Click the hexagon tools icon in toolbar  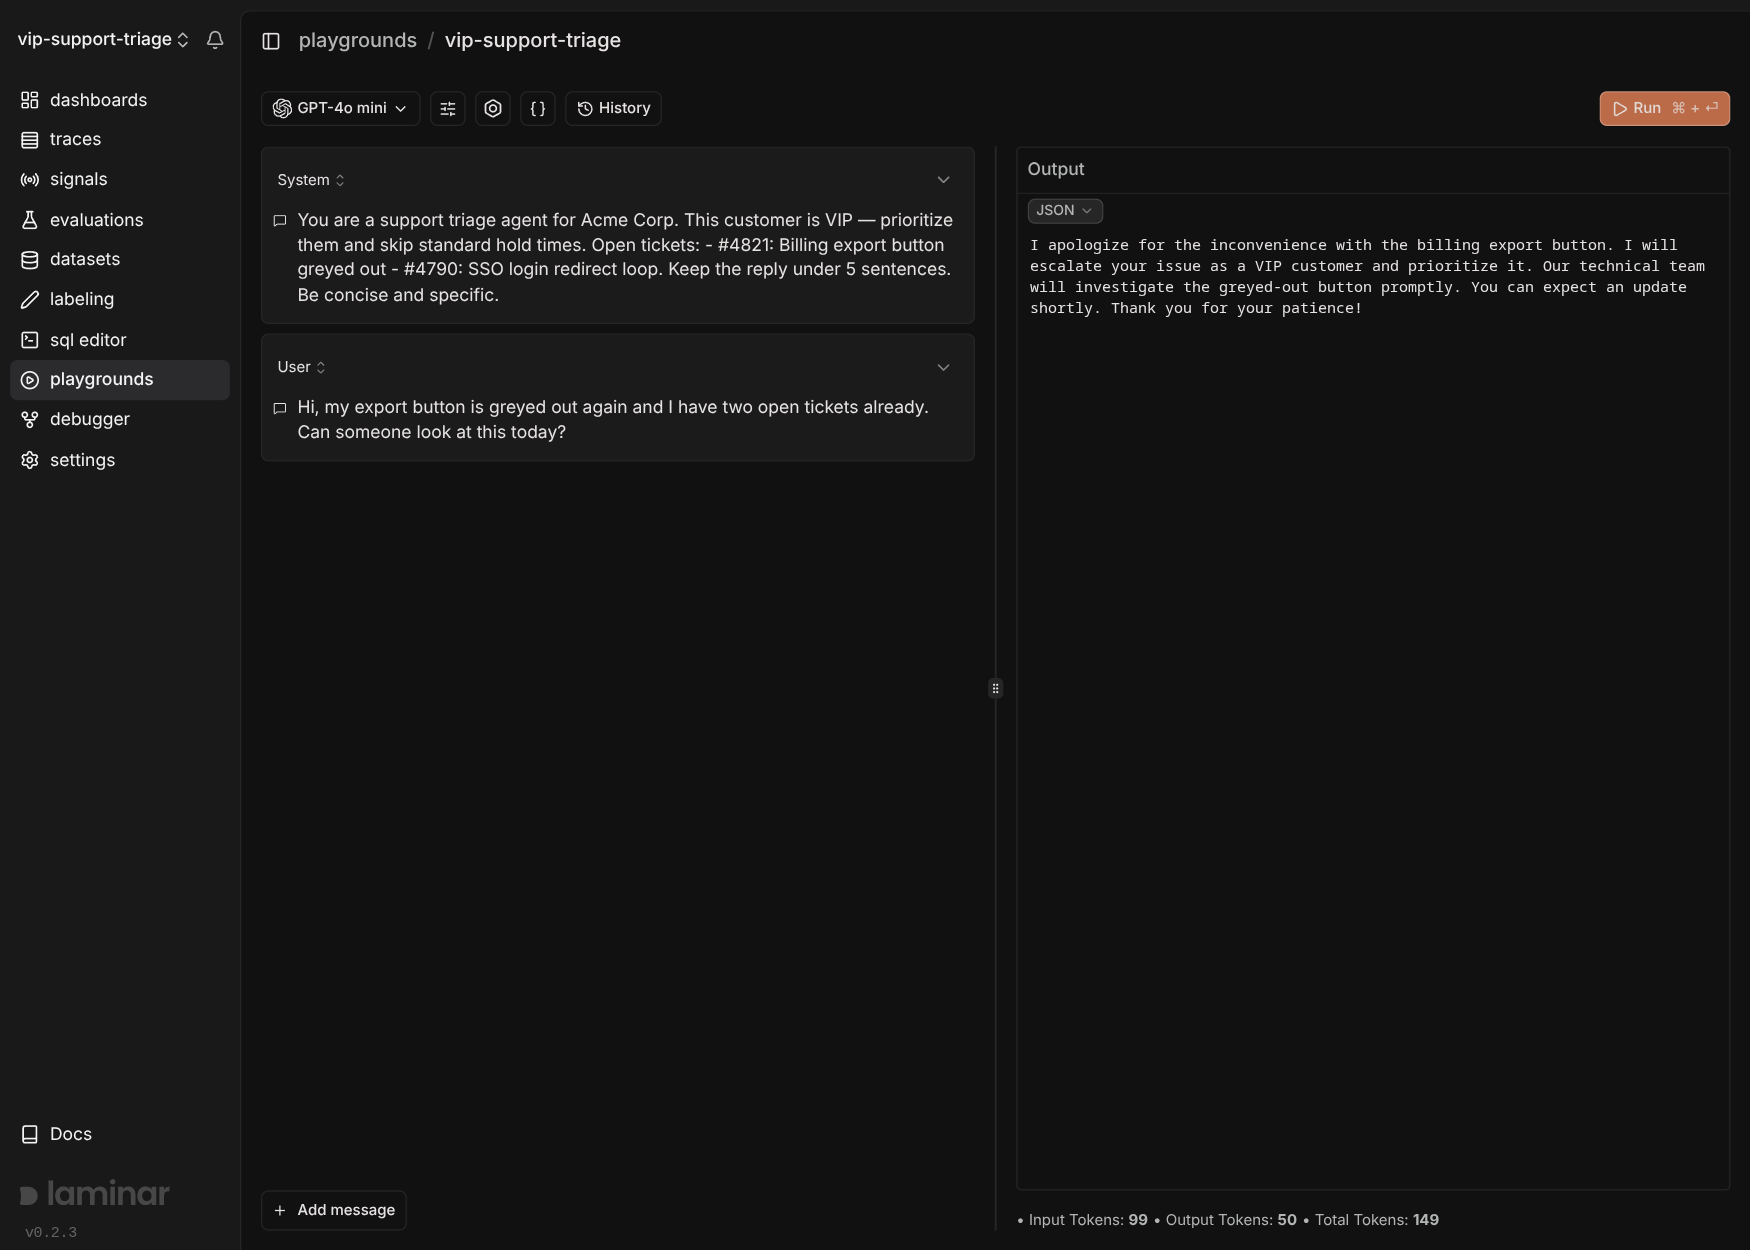(x=493, y=108)
